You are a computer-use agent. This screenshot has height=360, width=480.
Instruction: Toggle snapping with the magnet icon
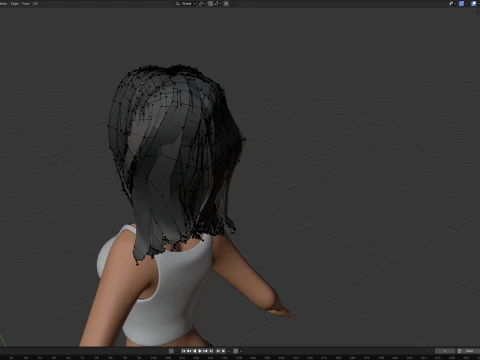point(210,4)
